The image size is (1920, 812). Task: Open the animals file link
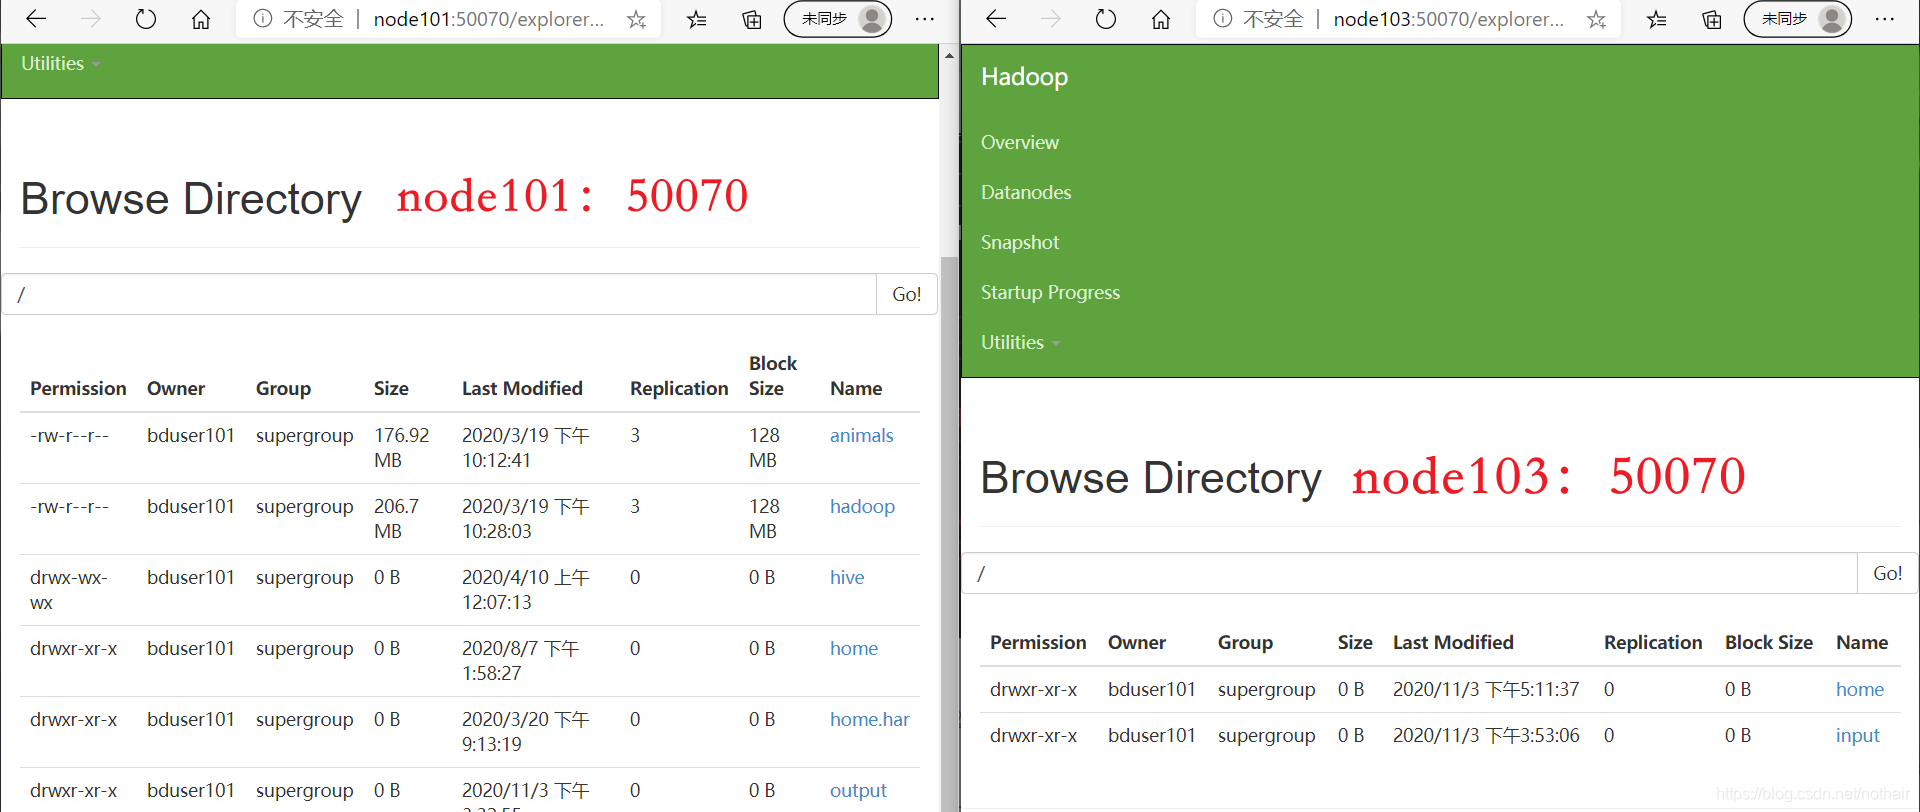(x=861, y=435)
